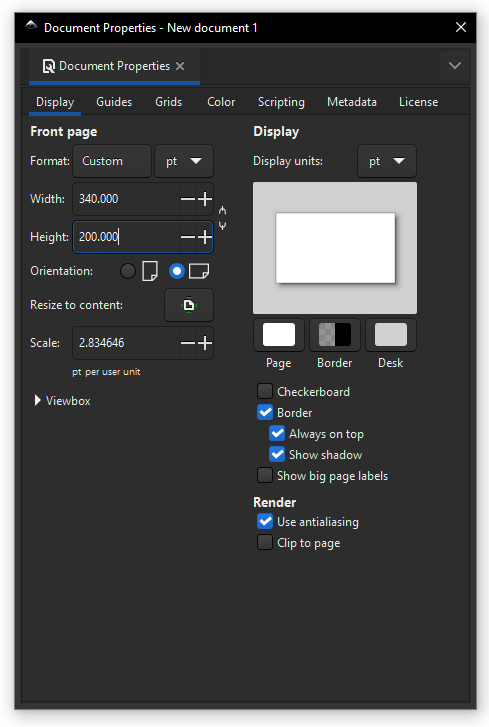Screen dimensions: 489x727
Task: Disable the Show shadow checkbox
Action: pyautogui.click(x=277, y=454)
